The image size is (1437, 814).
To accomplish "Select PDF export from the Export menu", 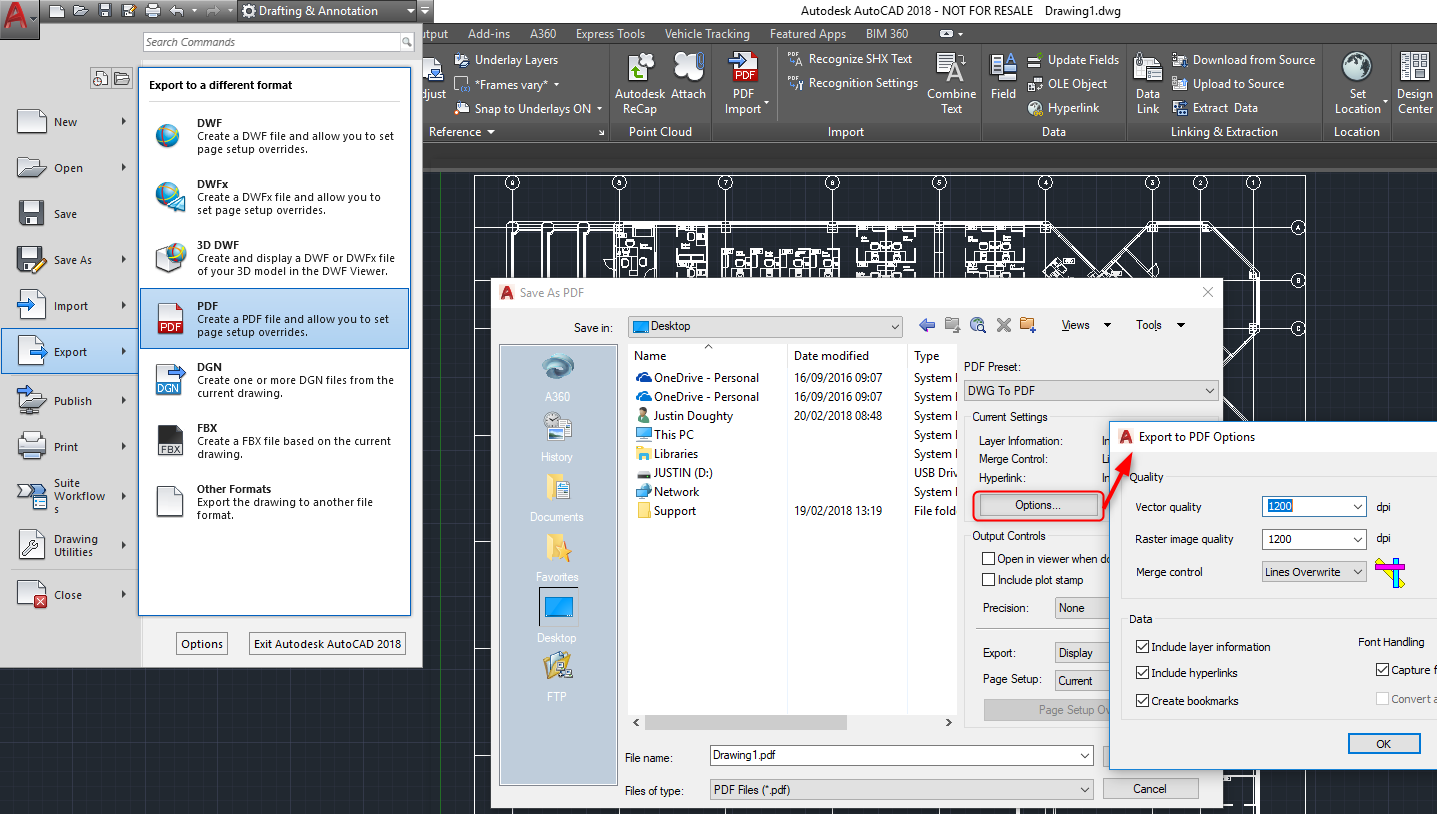I will click(275, 318).
